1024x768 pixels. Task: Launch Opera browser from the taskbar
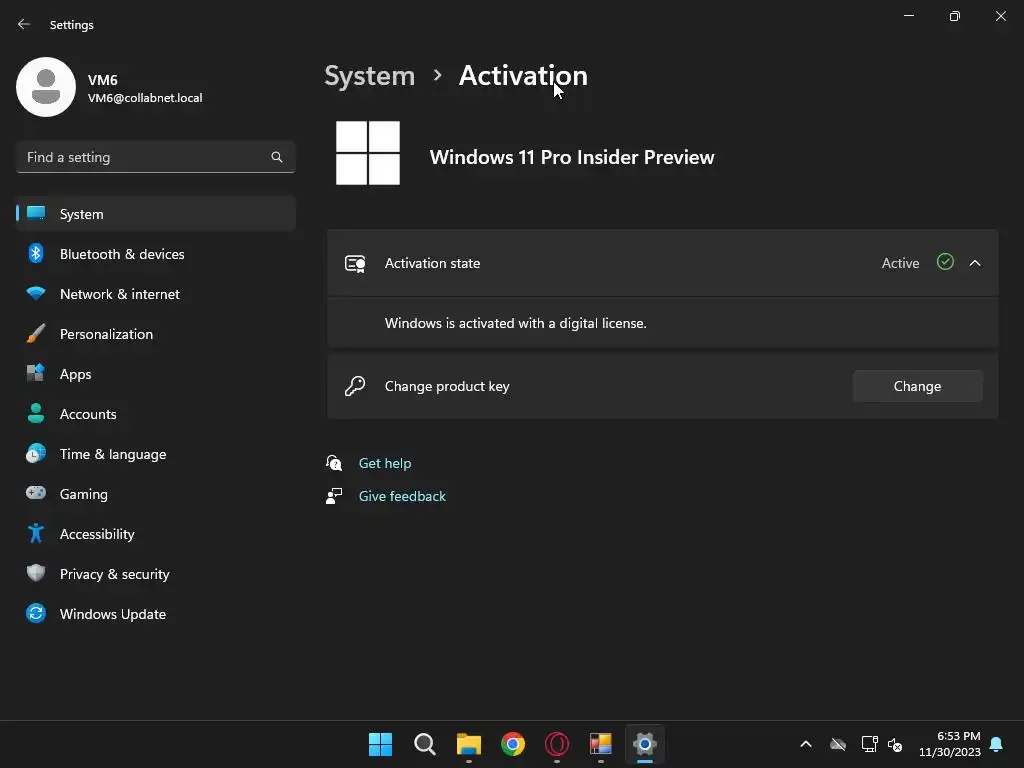pos(557,744)
